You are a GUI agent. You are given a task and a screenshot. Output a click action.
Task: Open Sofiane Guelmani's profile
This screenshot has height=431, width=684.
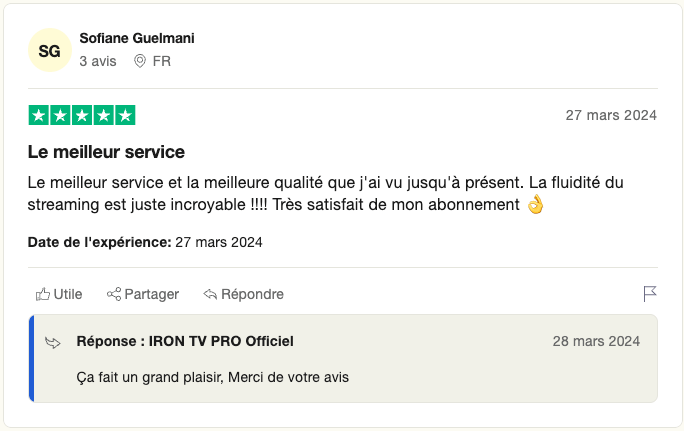coord(136,38)
